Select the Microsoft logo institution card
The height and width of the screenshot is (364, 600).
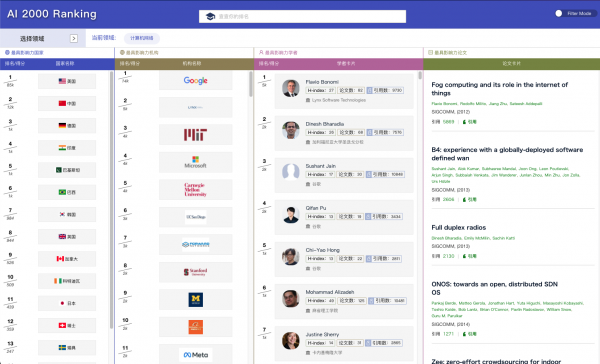click(196, 162)
